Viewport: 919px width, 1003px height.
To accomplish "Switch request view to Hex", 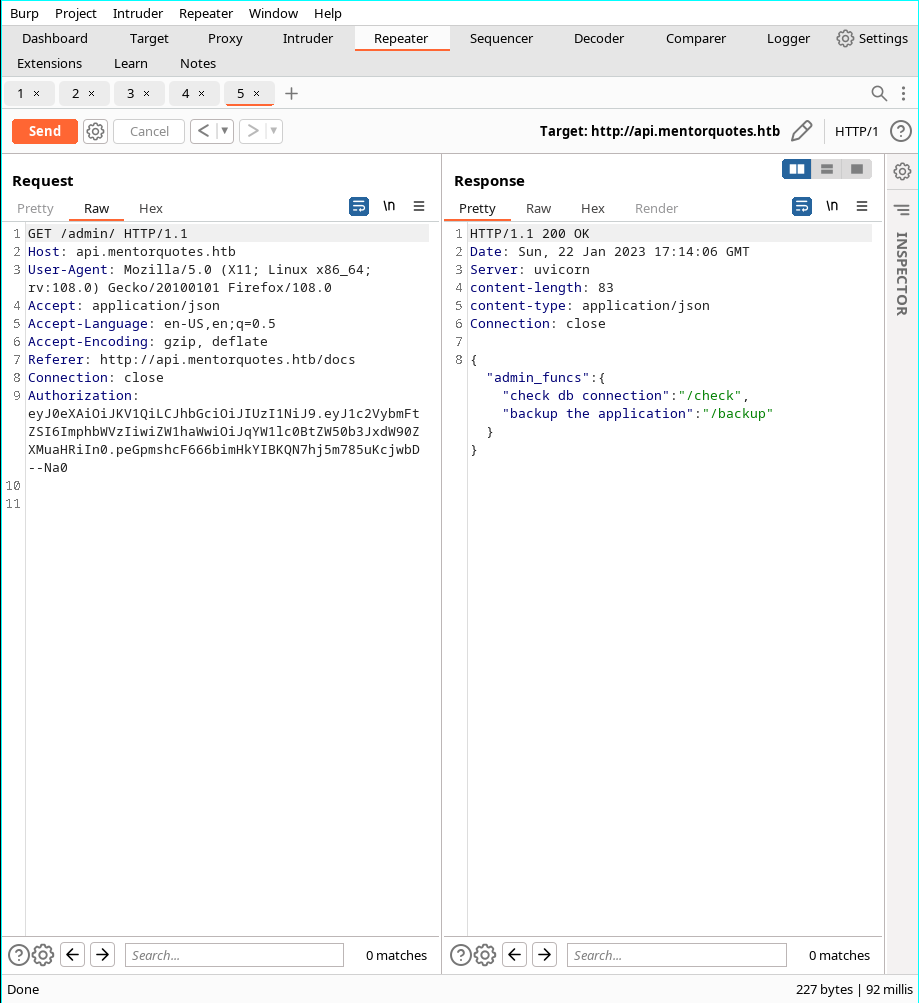I will click(x=151, y=209).
